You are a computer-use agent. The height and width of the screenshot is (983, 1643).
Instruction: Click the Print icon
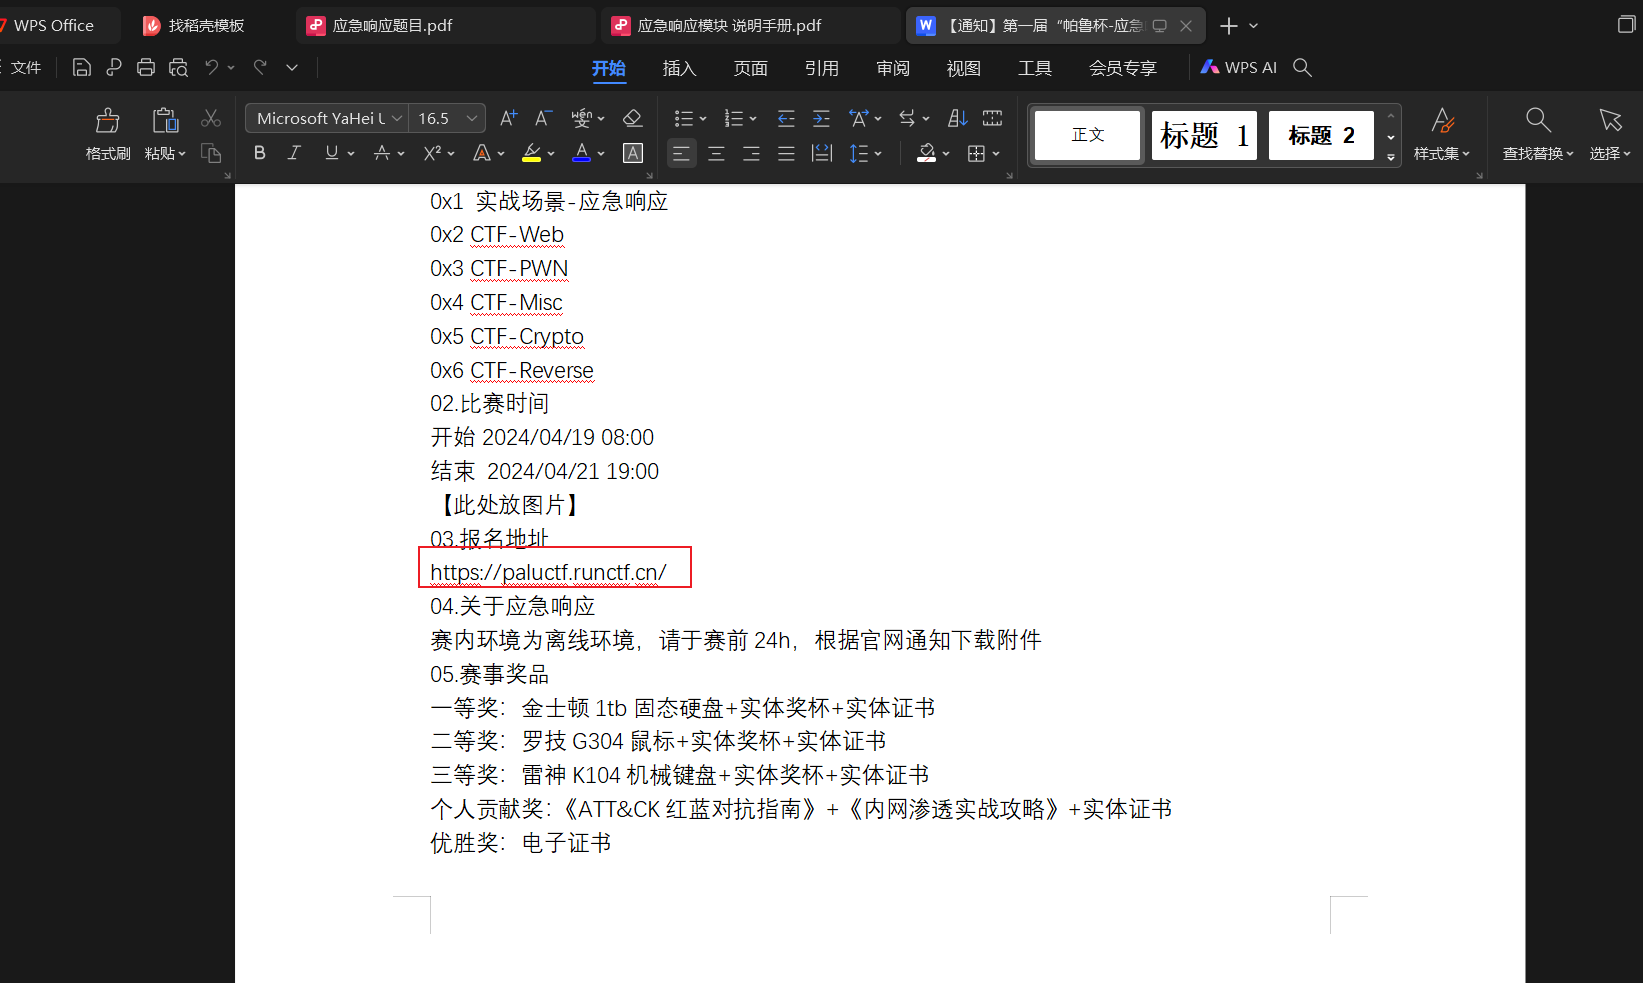point(146,67)
